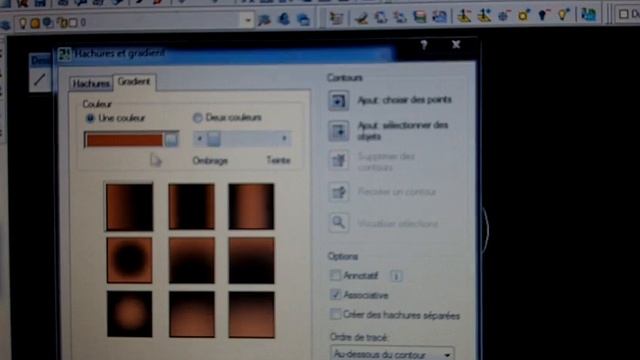Click the Supprimer des contours icon
Viewport: 640px width, 360px height.
coord(338,160)
